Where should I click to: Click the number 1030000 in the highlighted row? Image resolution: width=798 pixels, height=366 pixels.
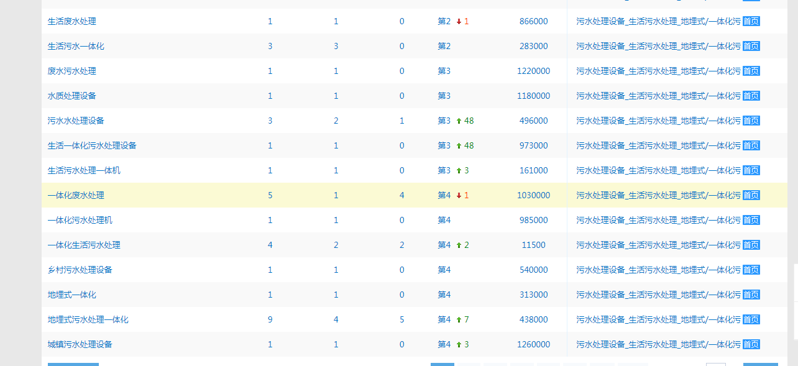click(x=533, y=195)
